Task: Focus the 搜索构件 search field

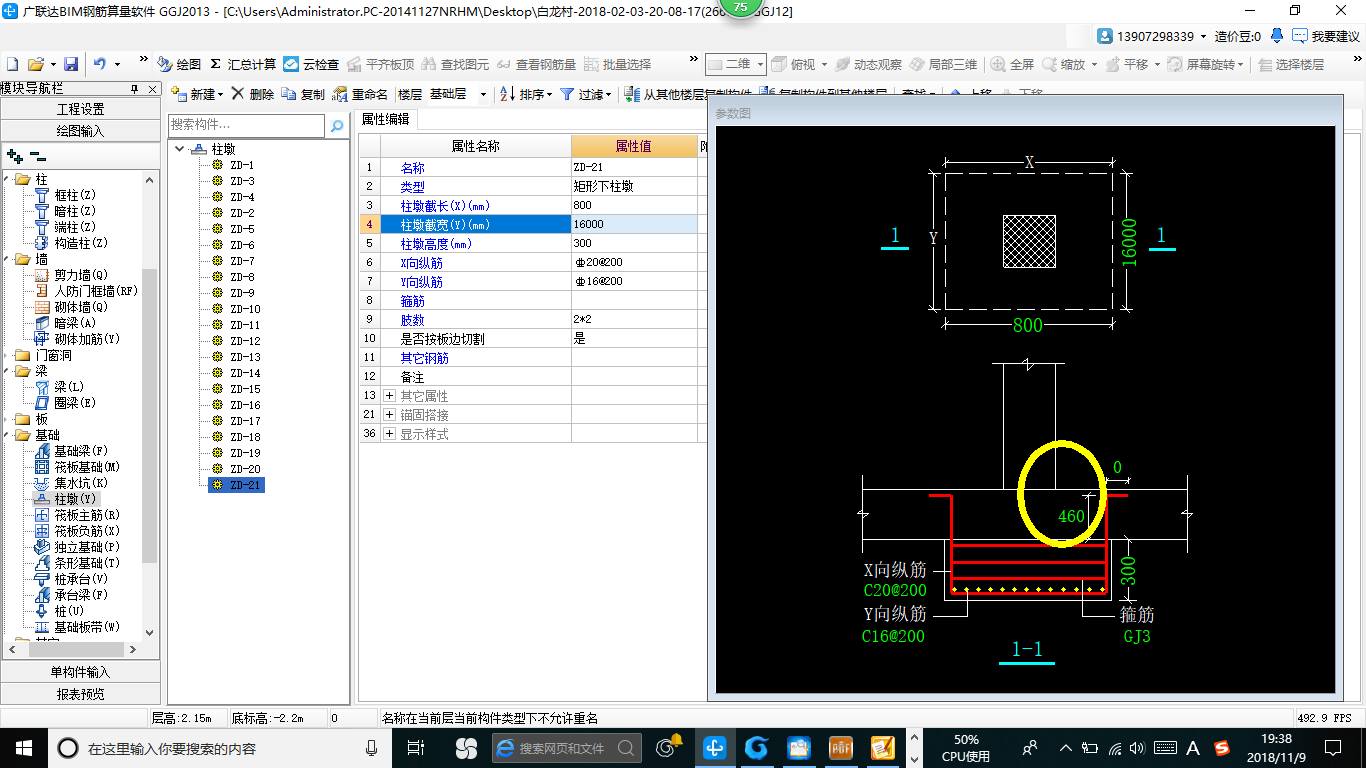Action: pos(246,125)
